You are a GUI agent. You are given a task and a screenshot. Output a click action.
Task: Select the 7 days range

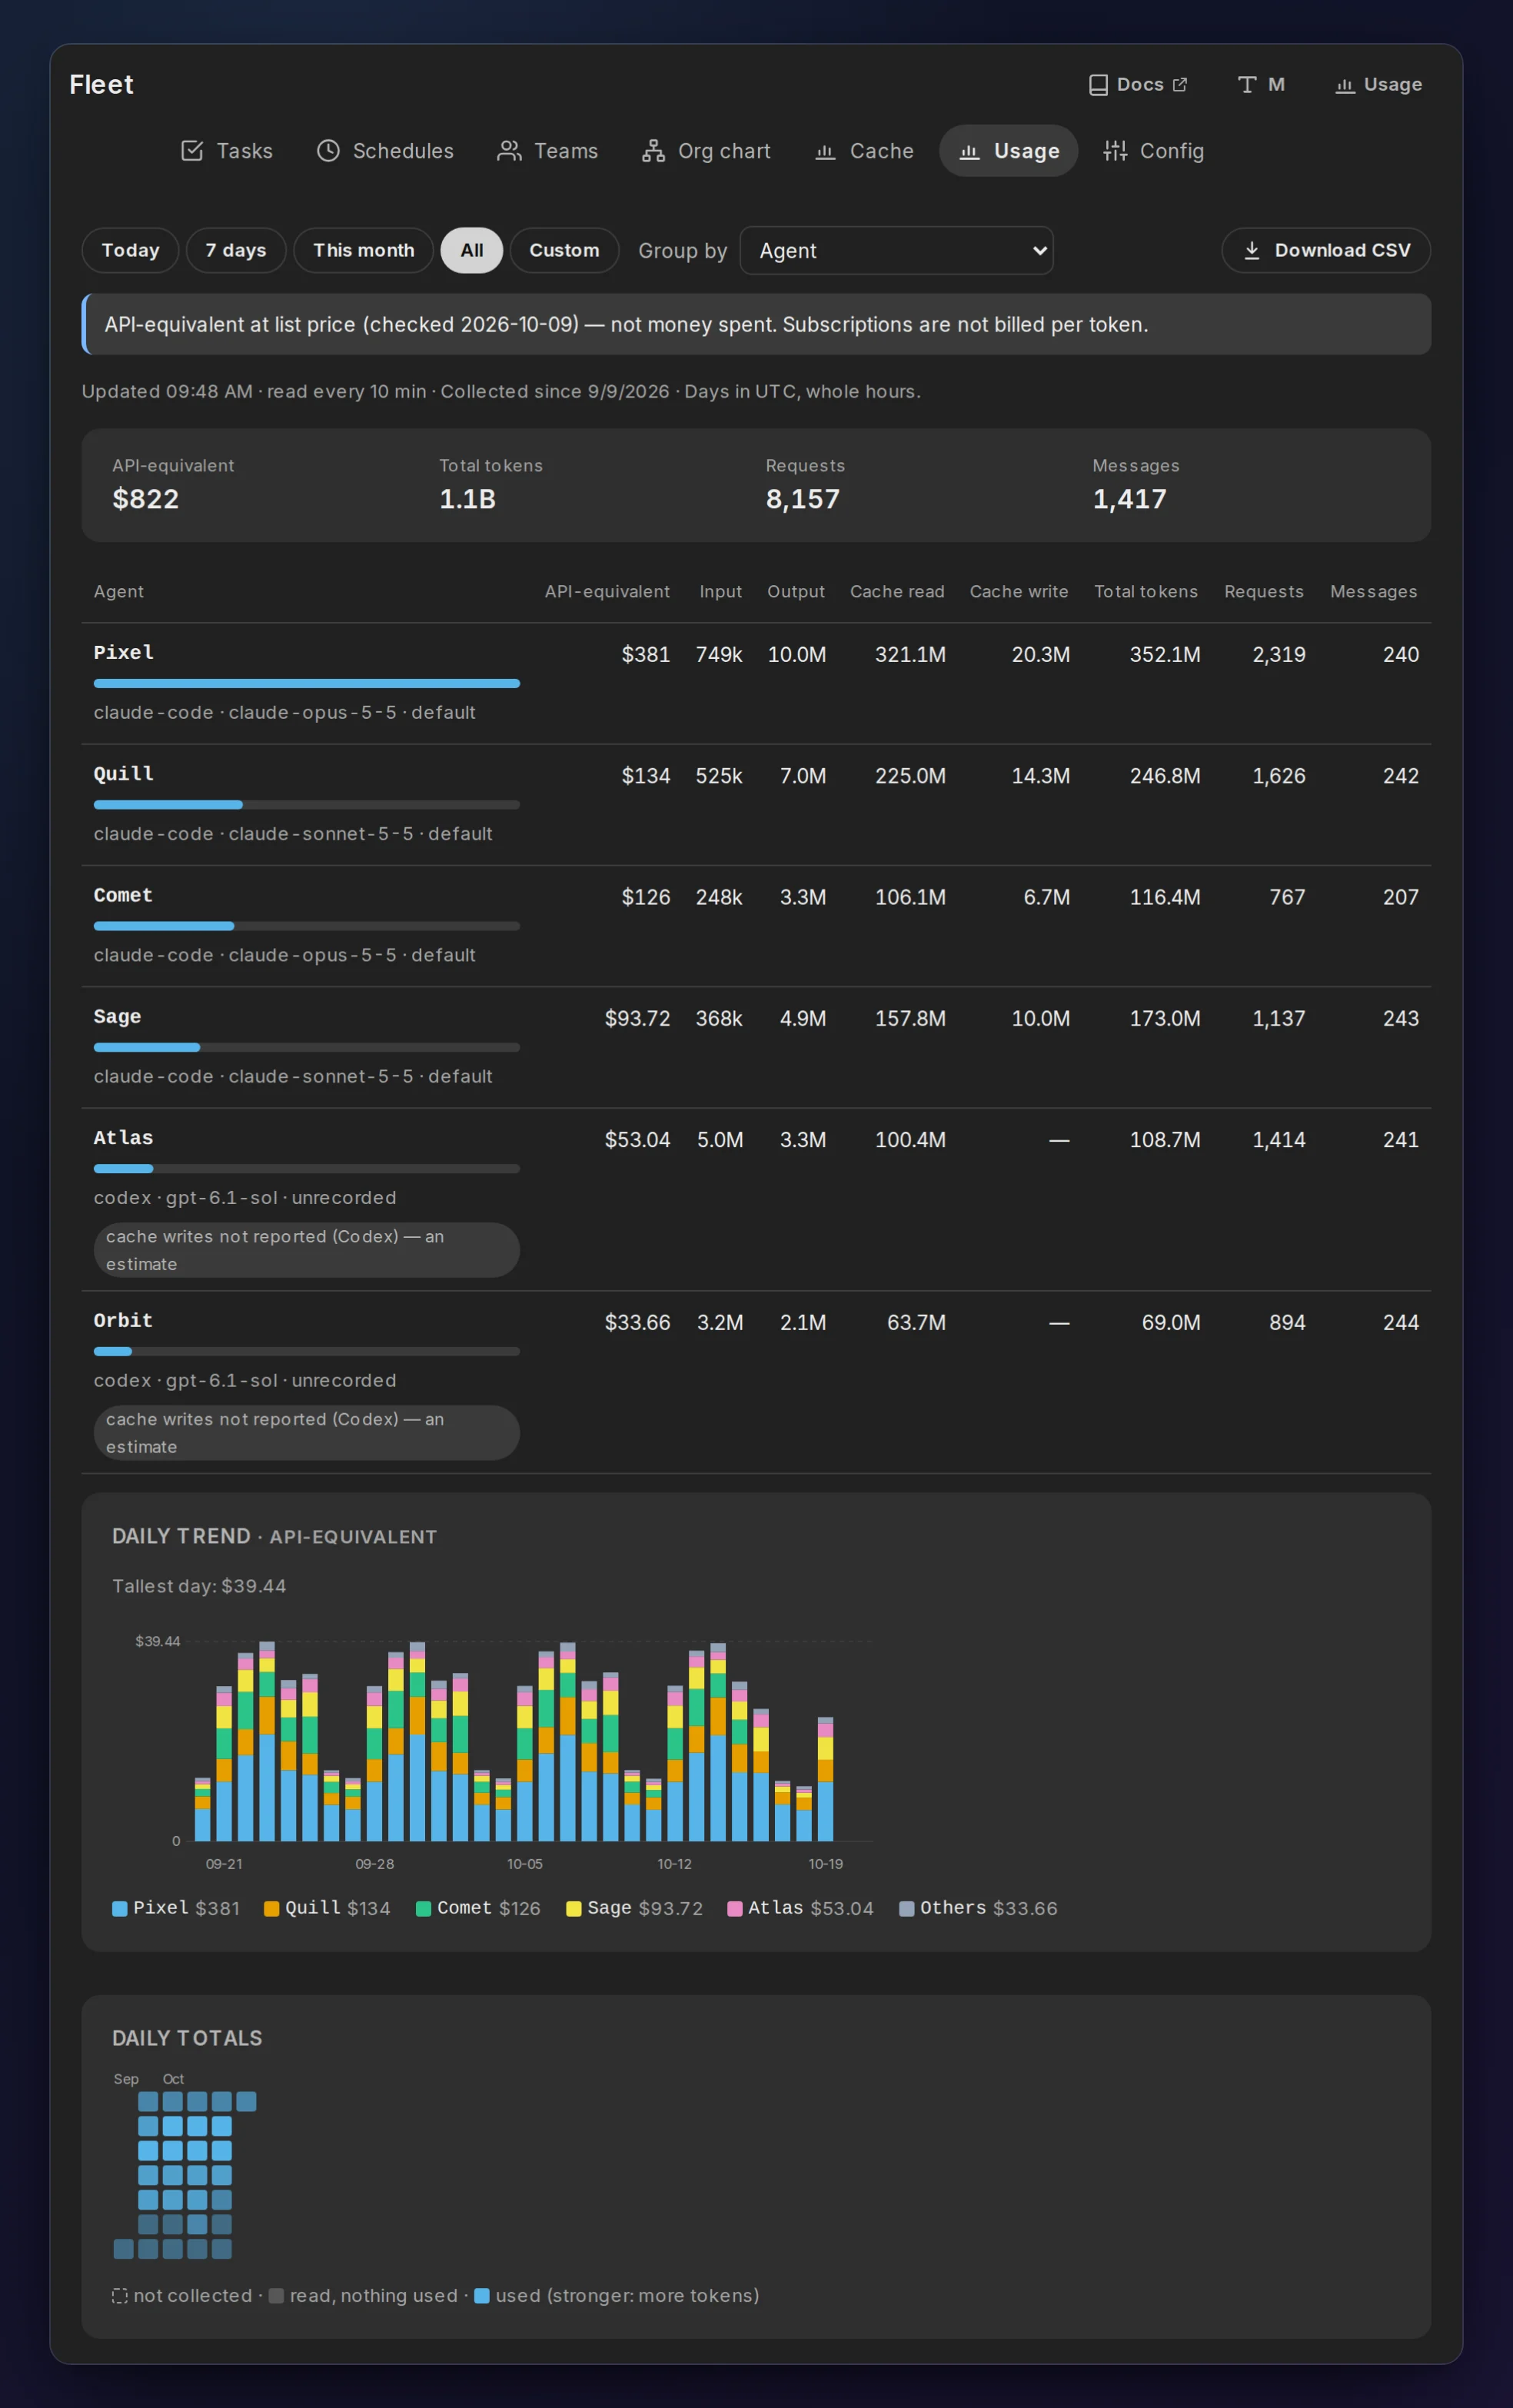click(x=236, y=250)
